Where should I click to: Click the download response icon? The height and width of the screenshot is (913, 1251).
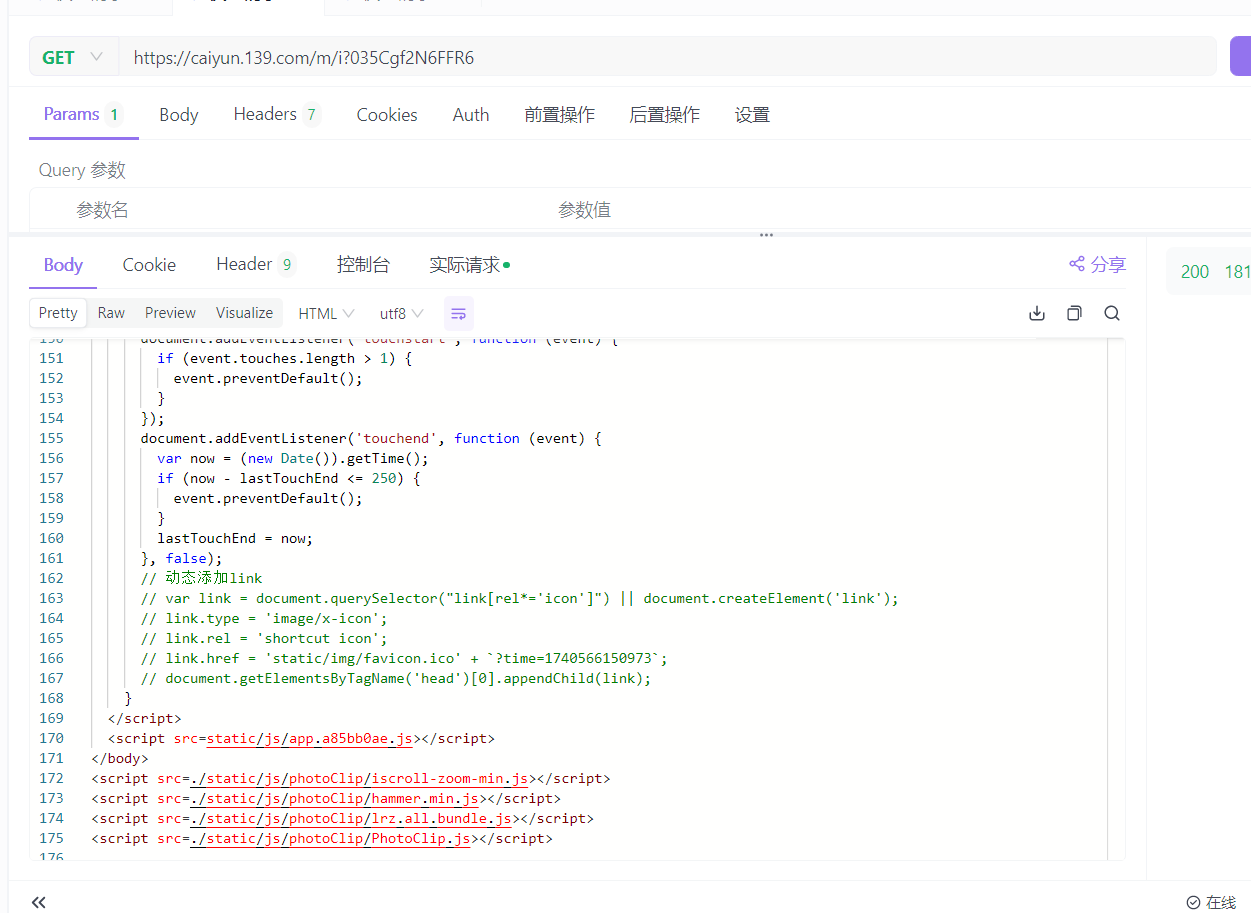[x=1037, y=313]
